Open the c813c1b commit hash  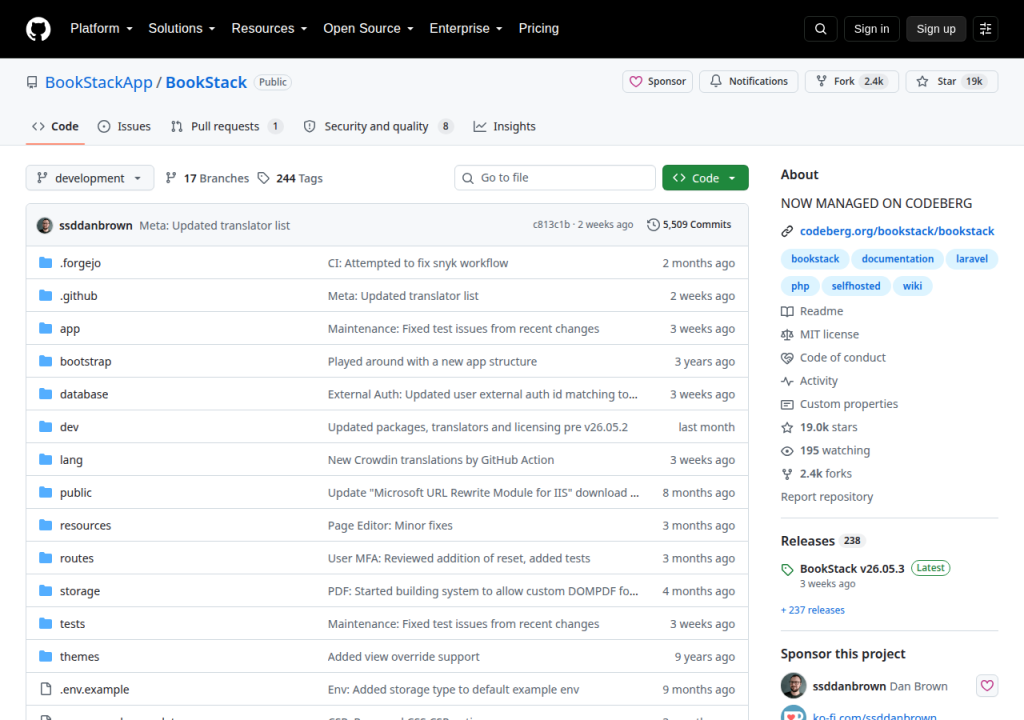pyautogui.click(x=551, y=225)
